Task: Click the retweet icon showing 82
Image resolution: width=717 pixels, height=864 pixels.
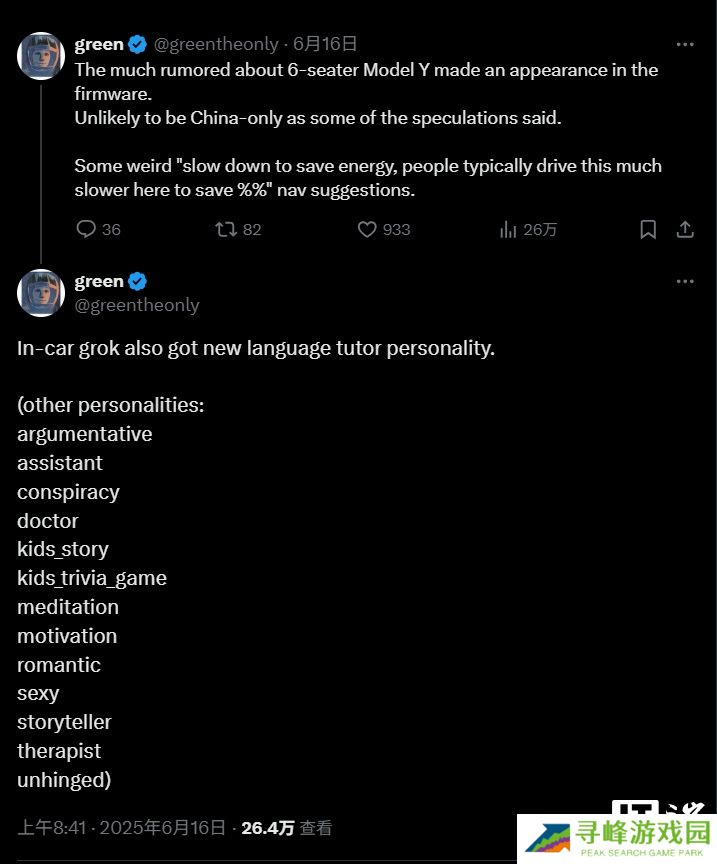Action: coord(227,229)
